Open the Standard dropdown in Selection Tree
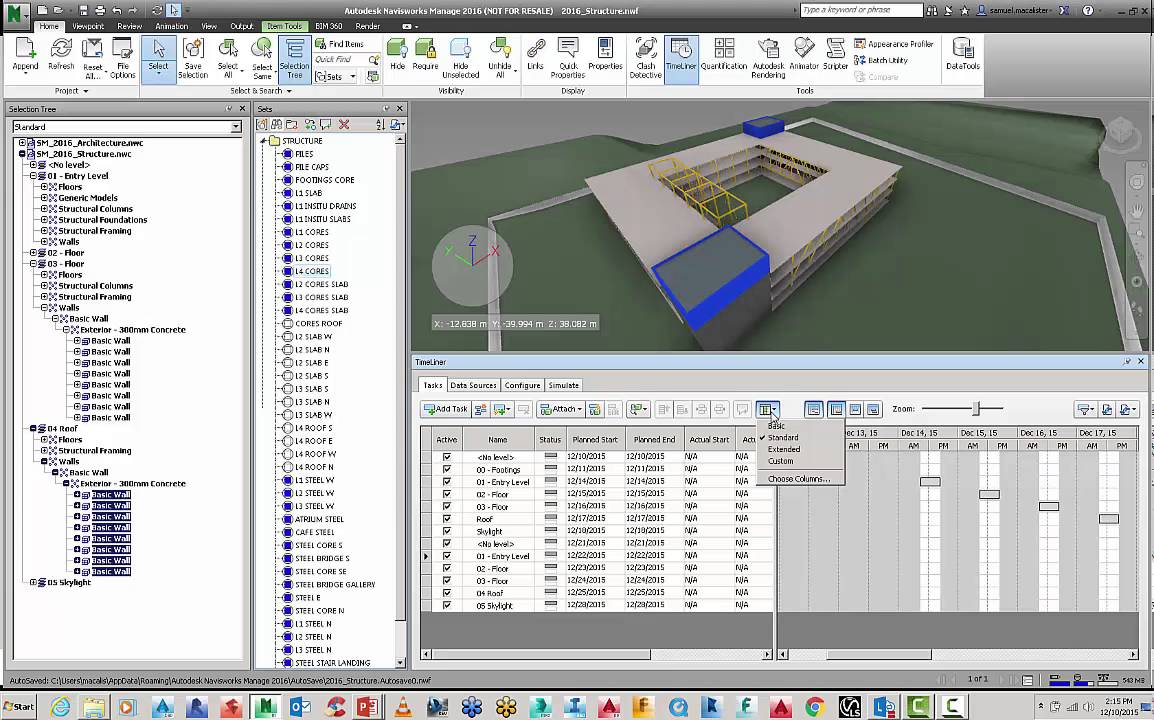 coord(236,127)
